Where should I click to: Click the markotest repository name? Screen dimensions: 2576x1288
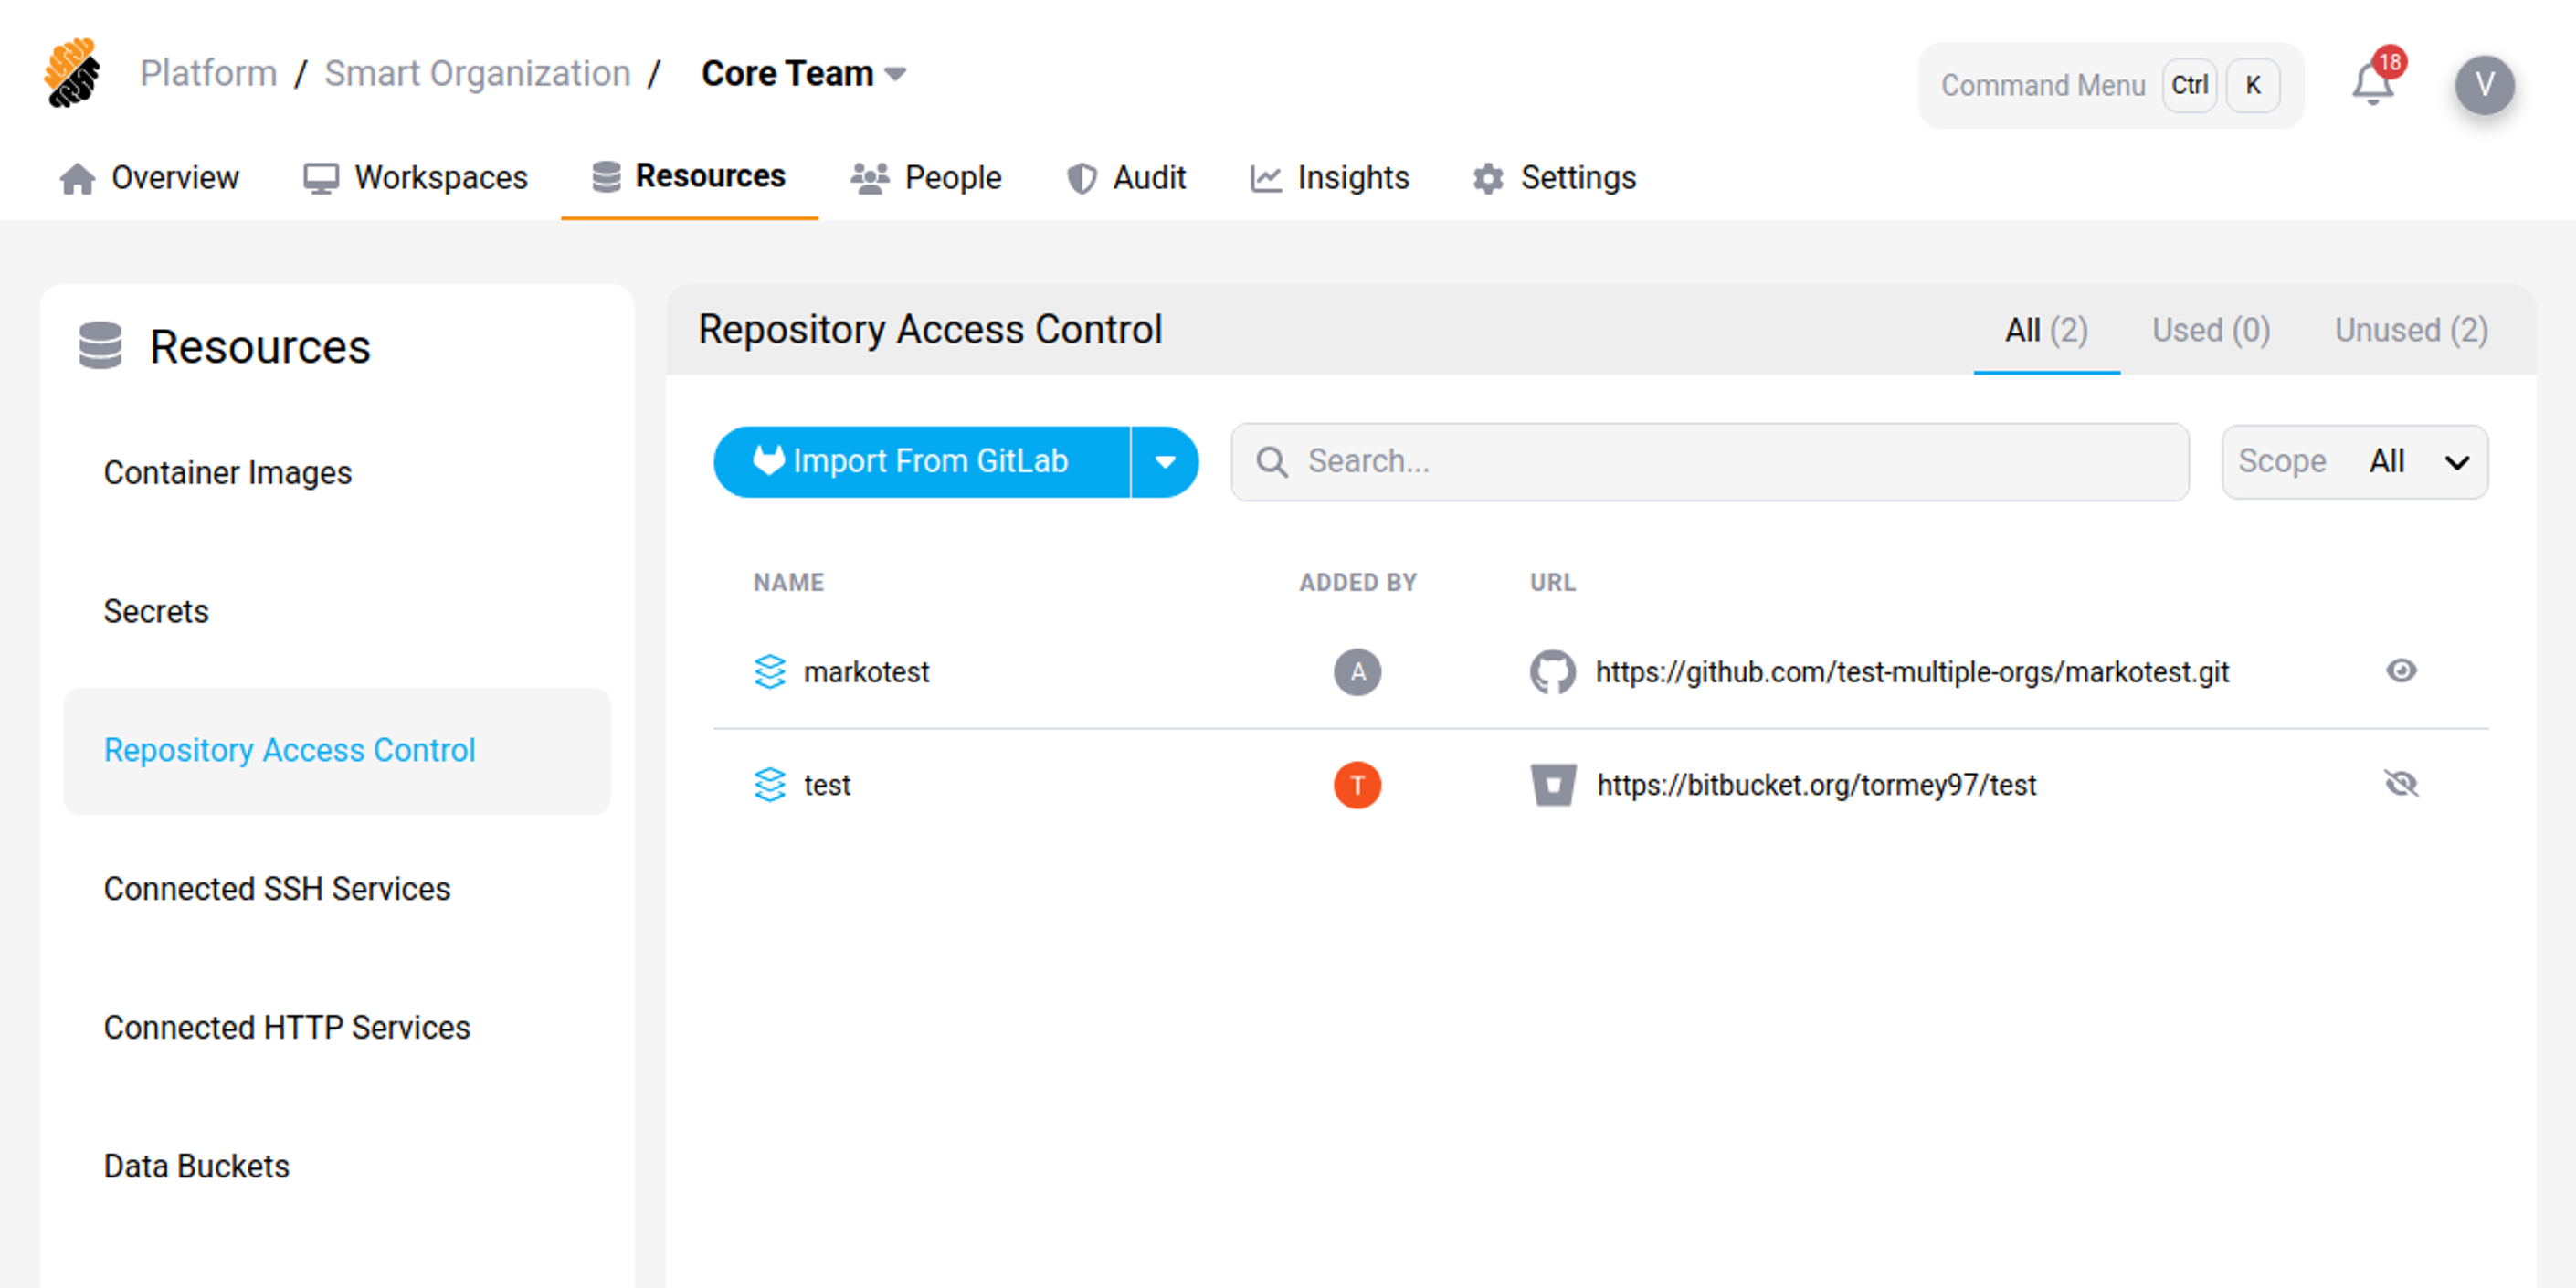[866, 671]
